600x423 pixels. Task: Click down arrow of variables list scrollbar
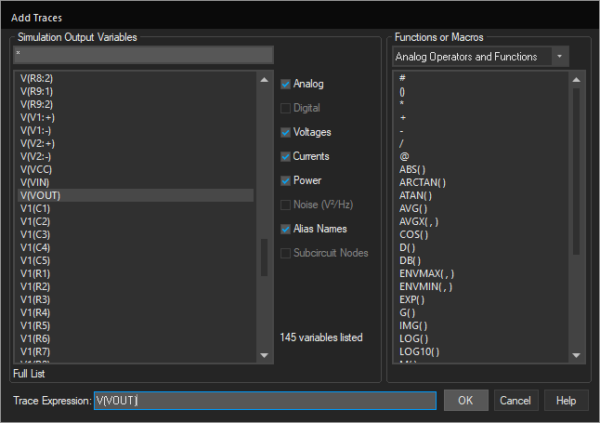264,355
